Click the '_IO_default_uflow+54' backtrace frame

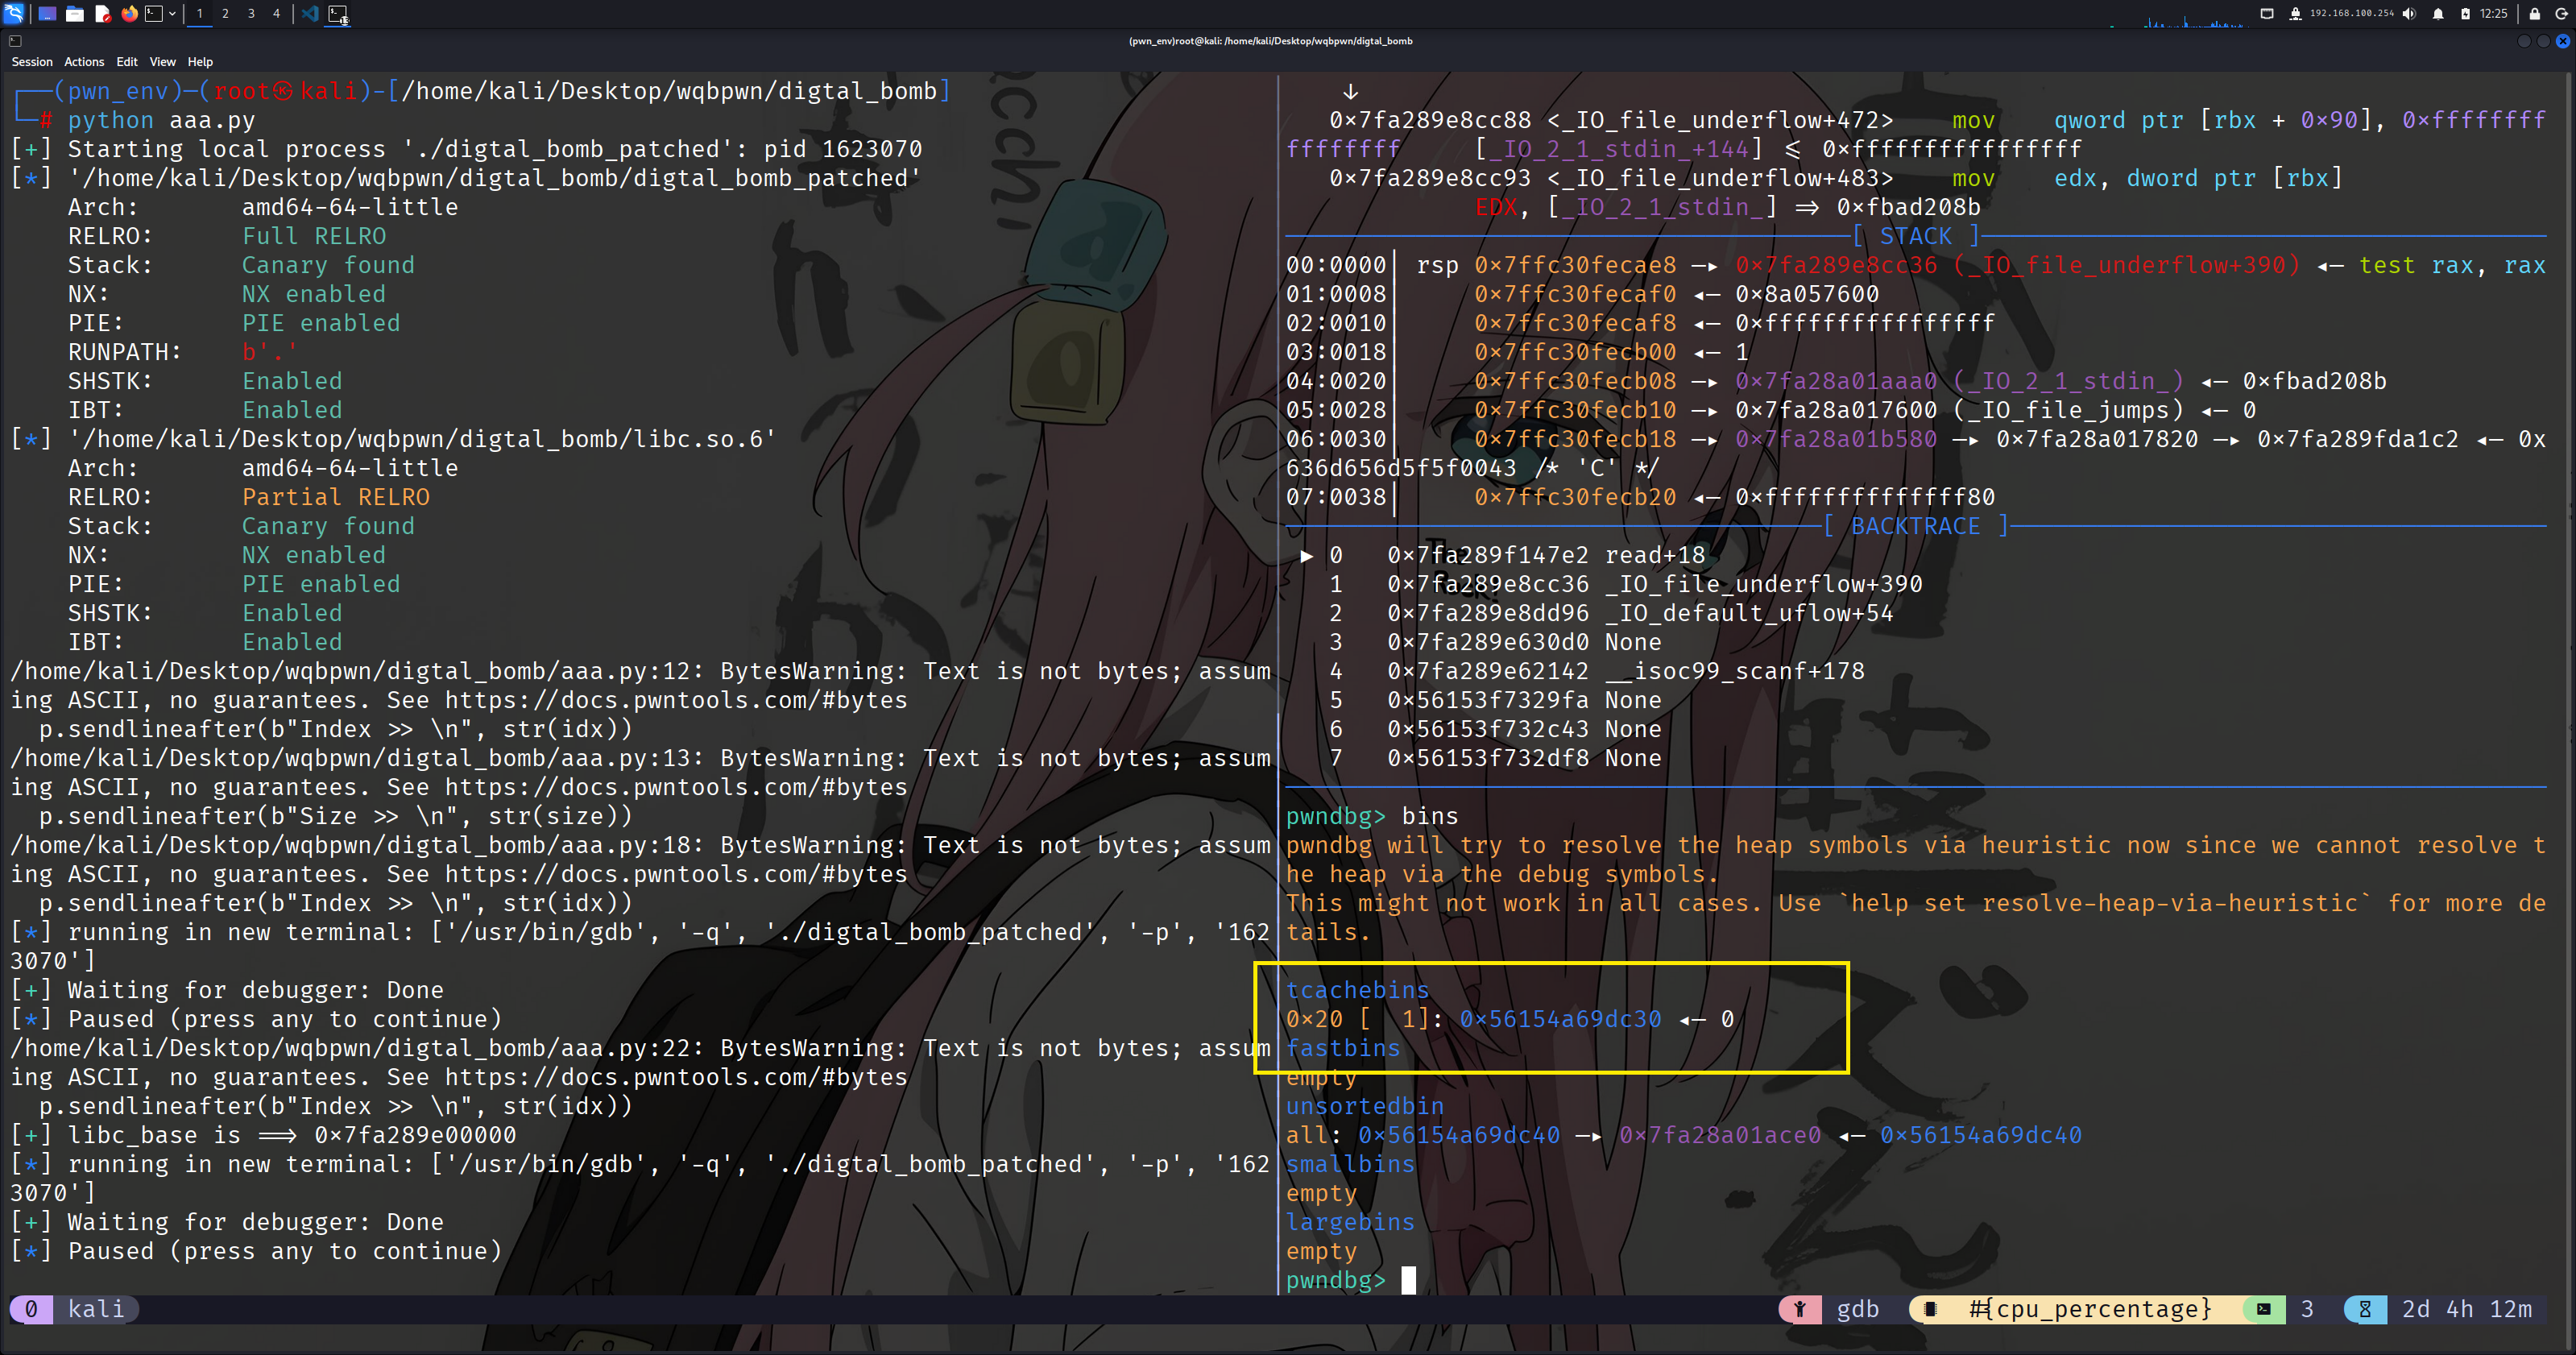click(x=1749, y=613)
